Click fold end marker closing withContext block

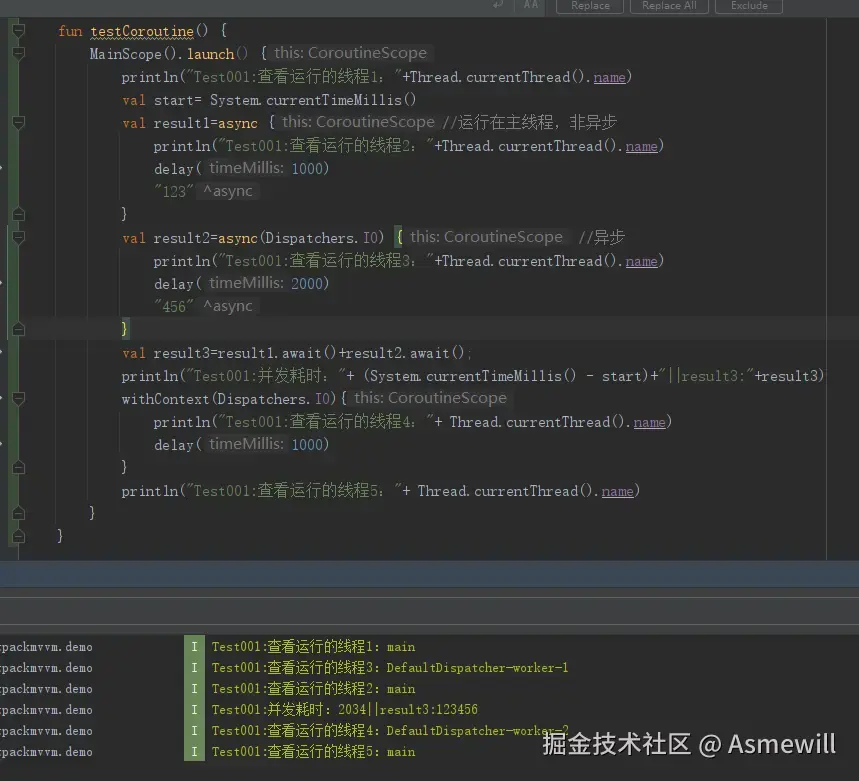point(18,467)
